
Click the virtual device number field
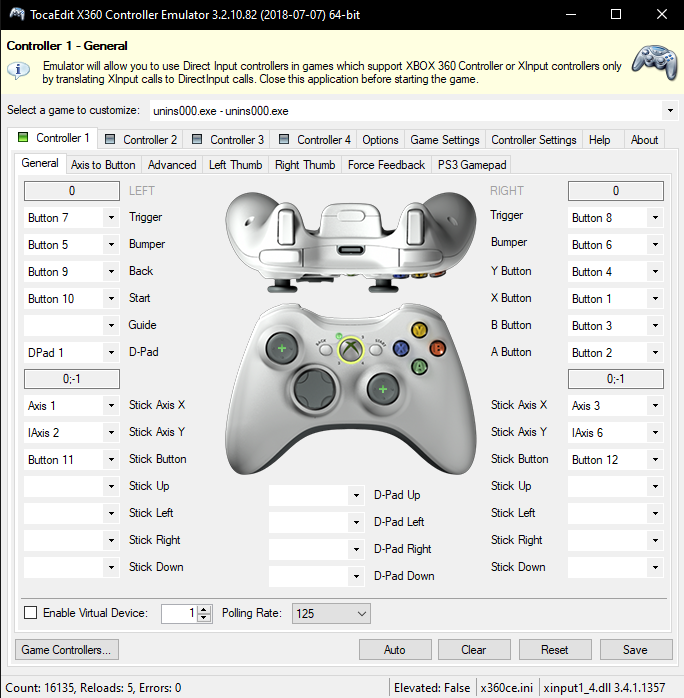coord(178,613)
